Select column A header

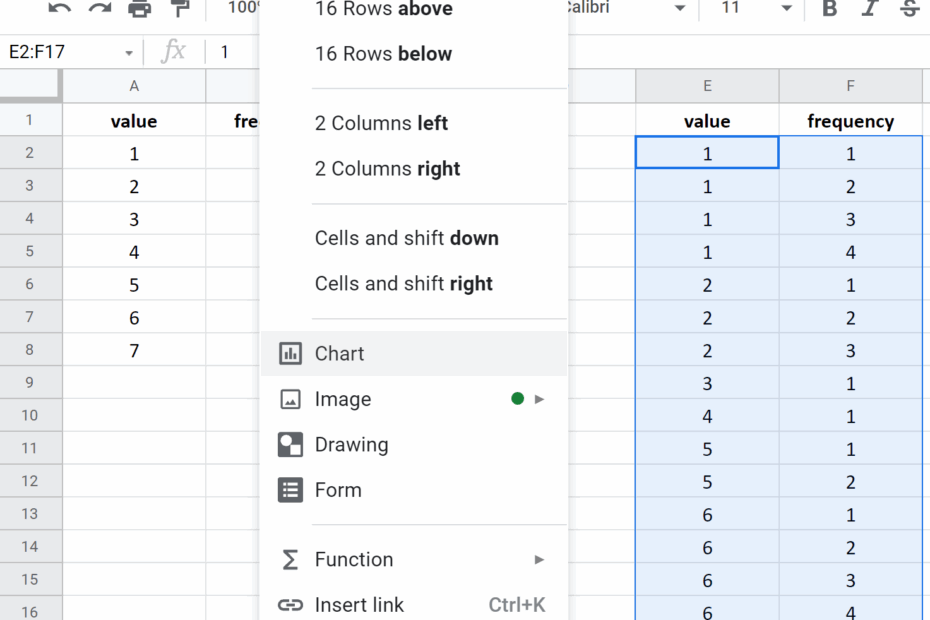coord(134,86)
